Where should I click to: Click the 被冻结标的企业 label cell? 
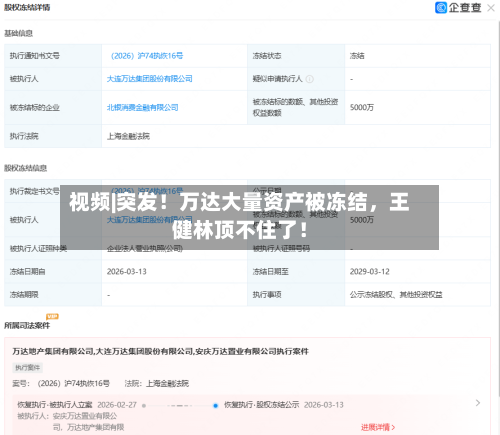pyautogui.click(x=53, y=107)
